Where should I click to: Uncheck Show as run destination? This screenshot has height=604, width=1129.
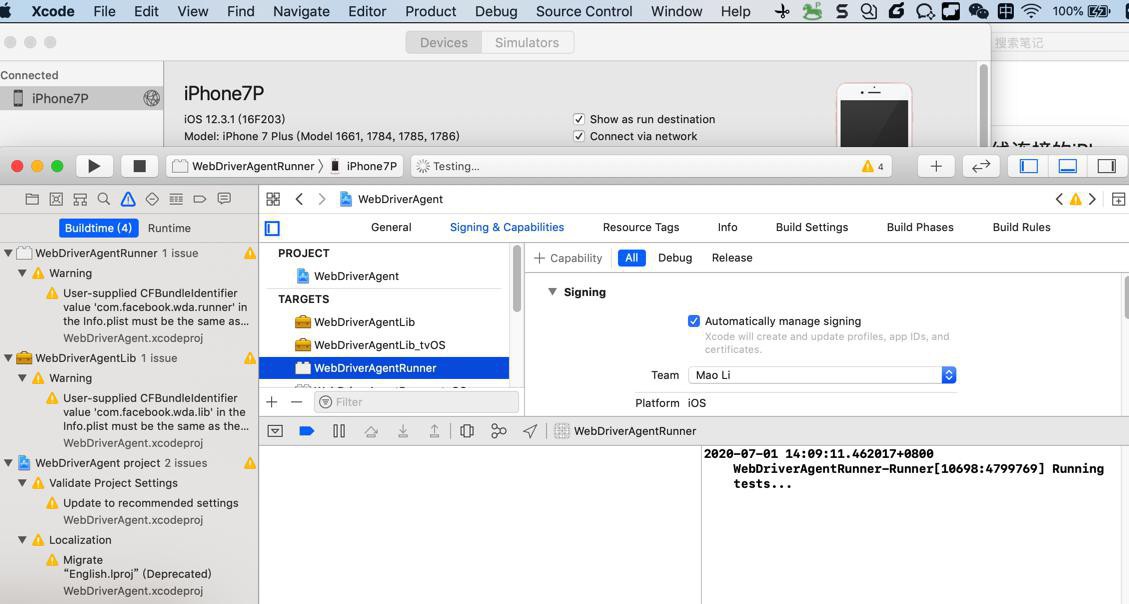pyautogui.click(x=578, y=120)
